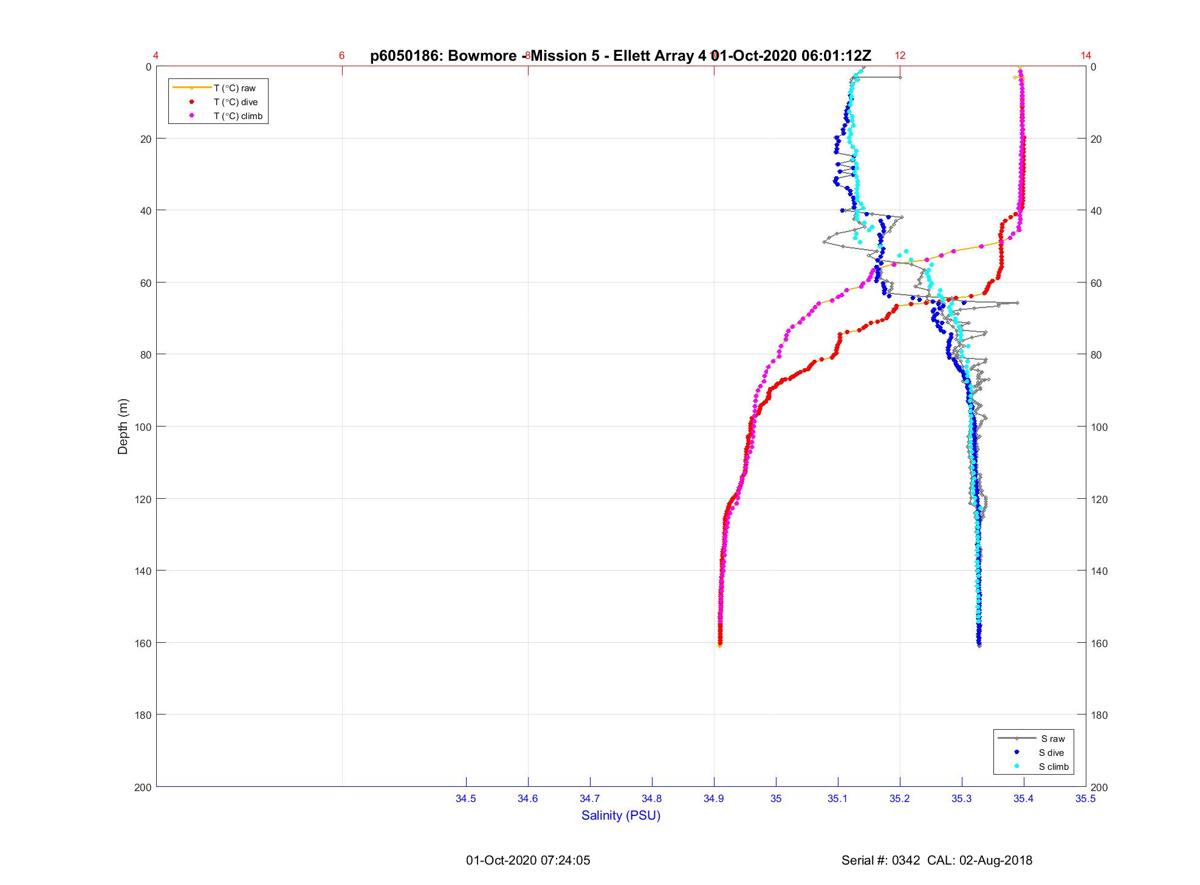Click the blue dot marker beside 'S dive'

1017,752
